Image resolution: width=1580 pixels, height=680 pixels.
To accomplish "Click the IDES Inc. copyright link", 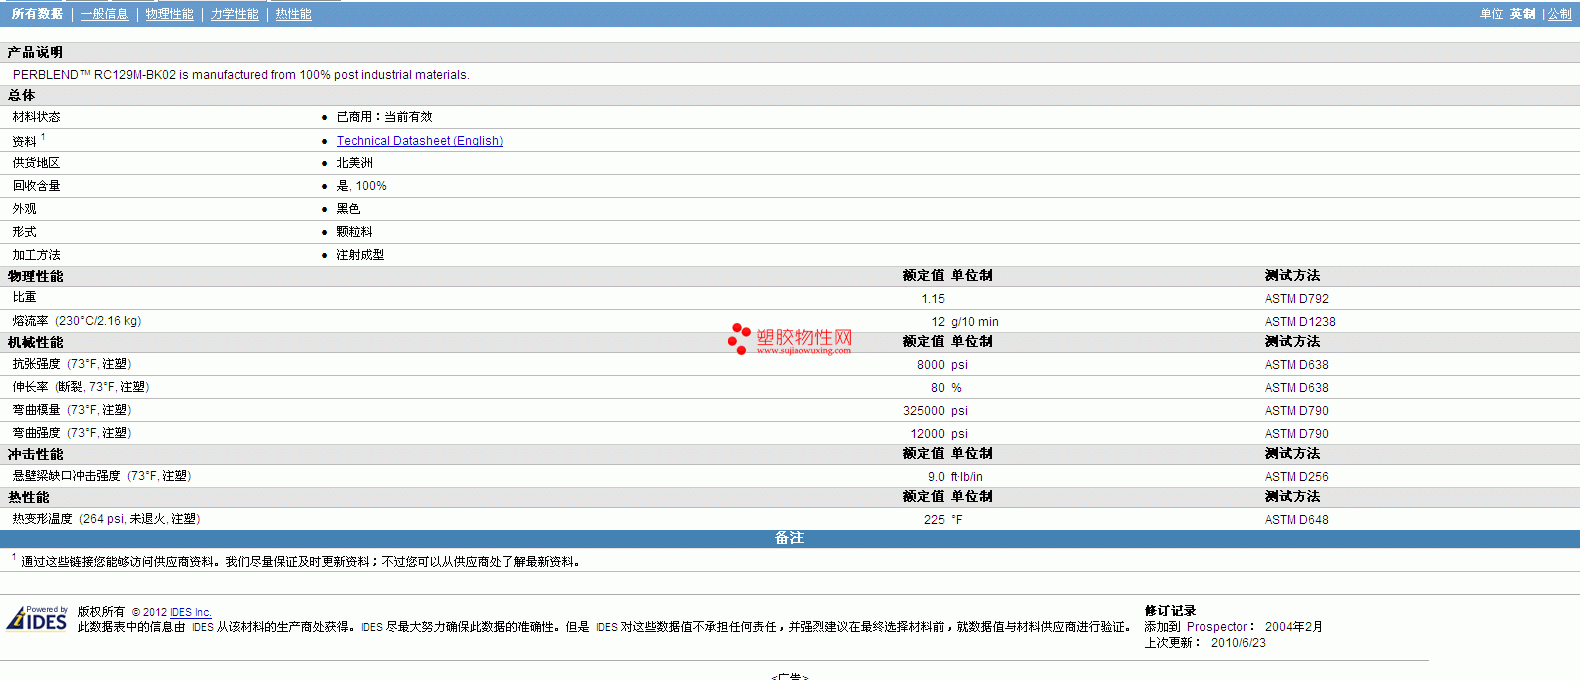I will pos(191,612).
